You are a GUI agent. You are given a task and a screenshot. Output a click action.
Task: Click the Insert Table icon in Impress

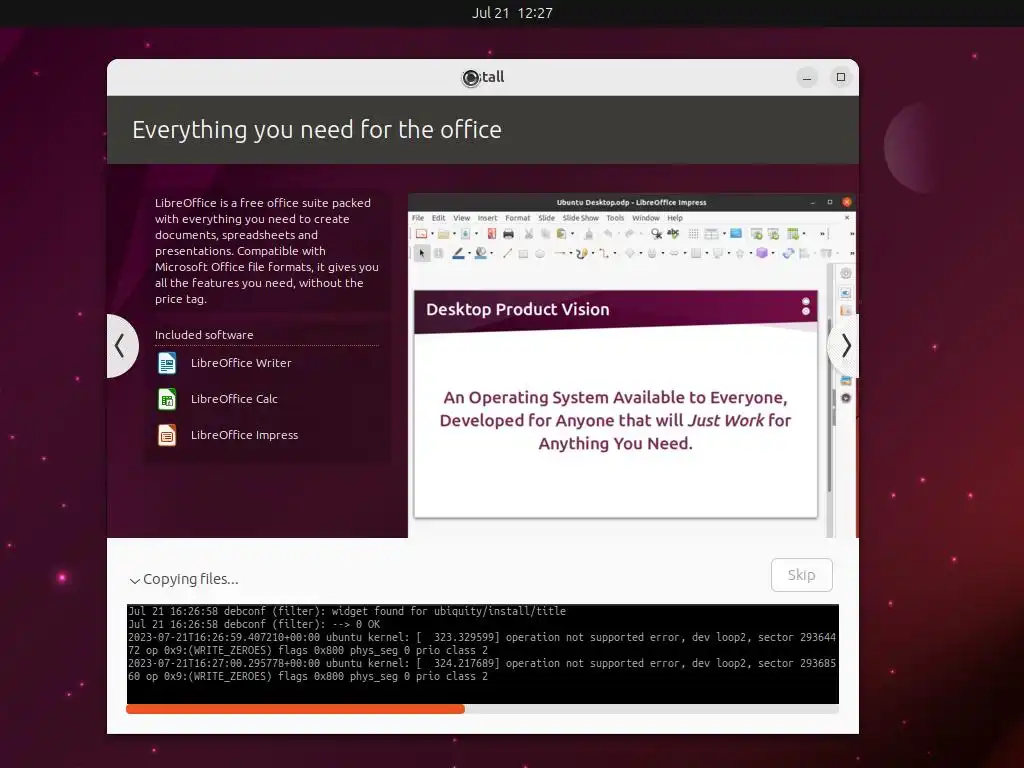[x=711, y=234]
